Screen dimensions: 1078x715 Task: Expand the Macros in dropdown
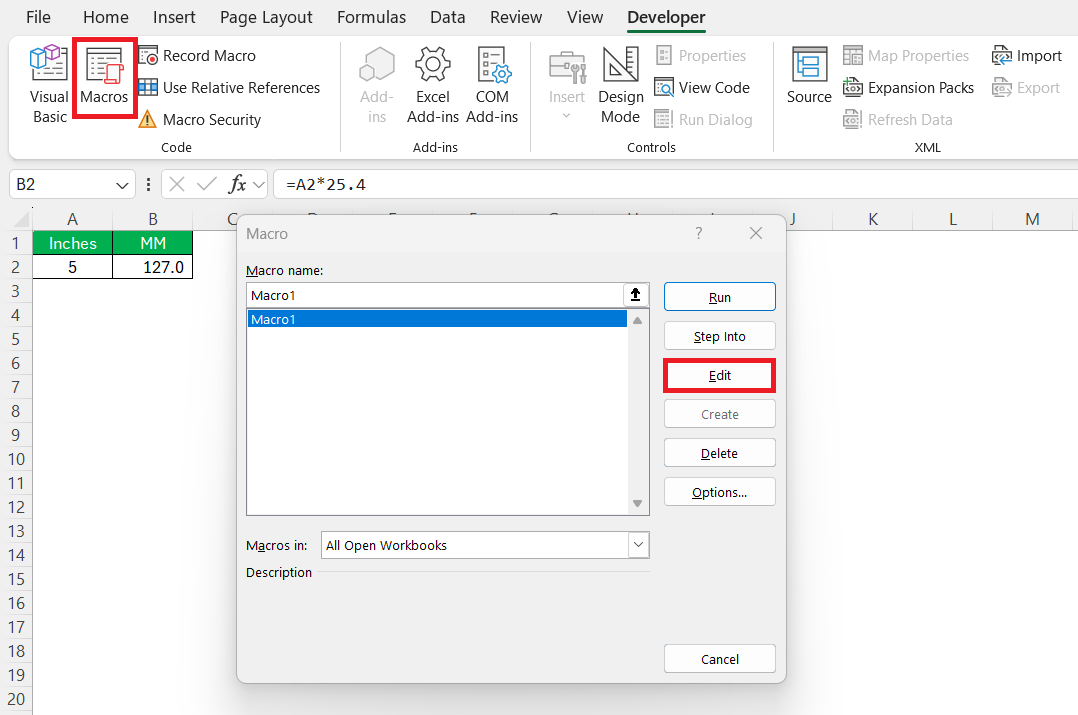[x=639, y=545]
